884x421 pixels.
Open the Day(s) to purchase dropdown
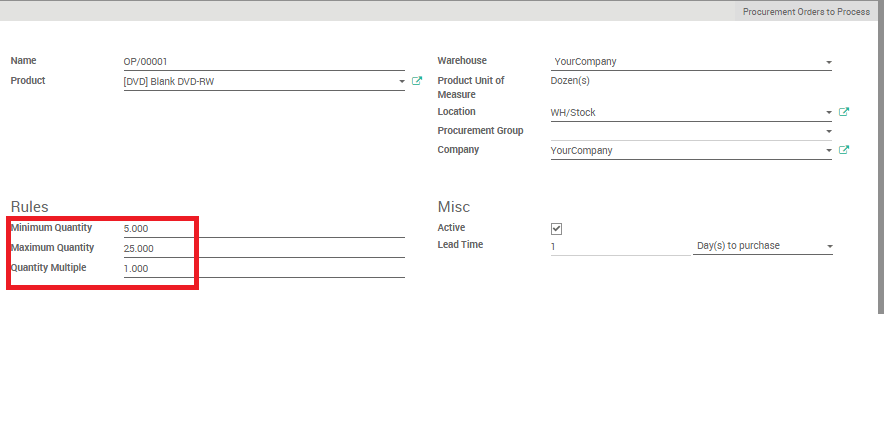[762, 246]
